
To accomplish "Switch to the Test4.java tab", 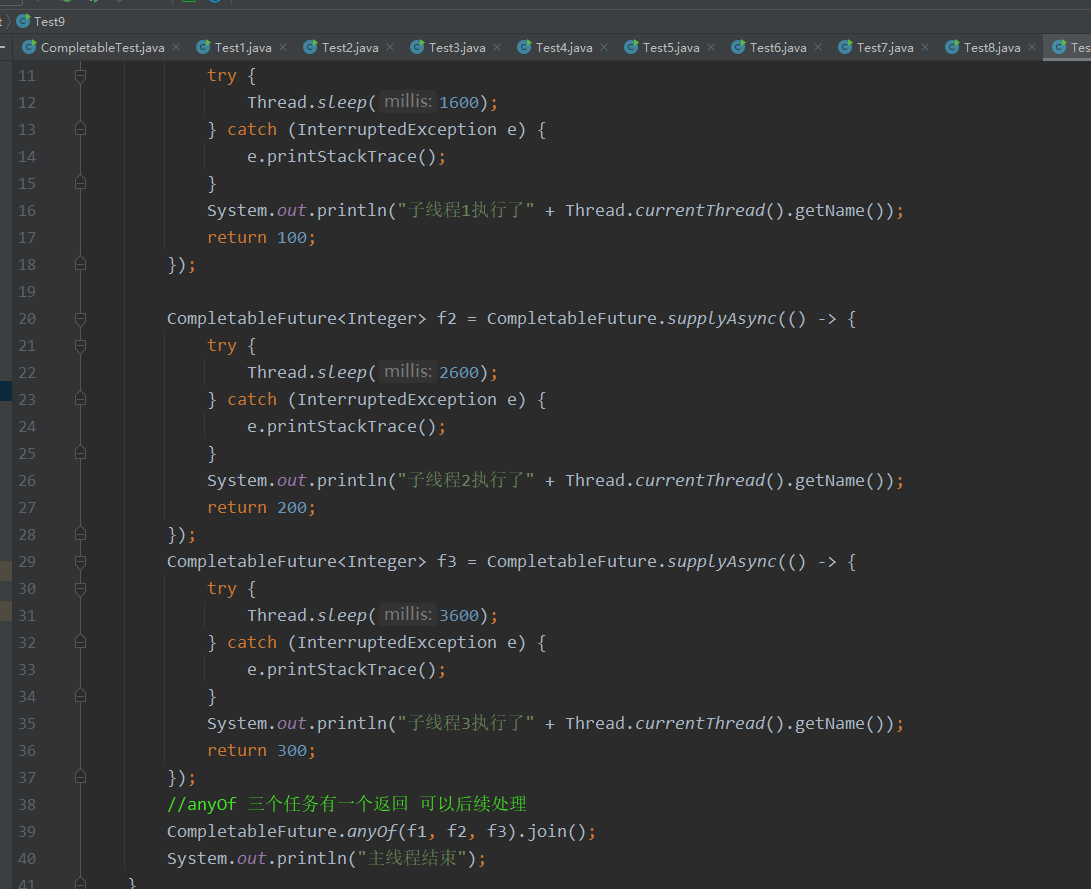I will click(564, 47).
